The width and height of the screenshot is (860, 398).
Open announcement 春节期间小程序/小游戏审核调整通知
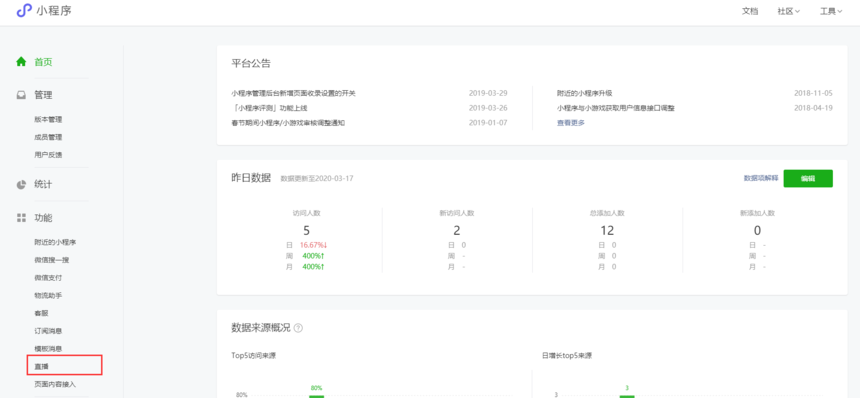(288, 123)
